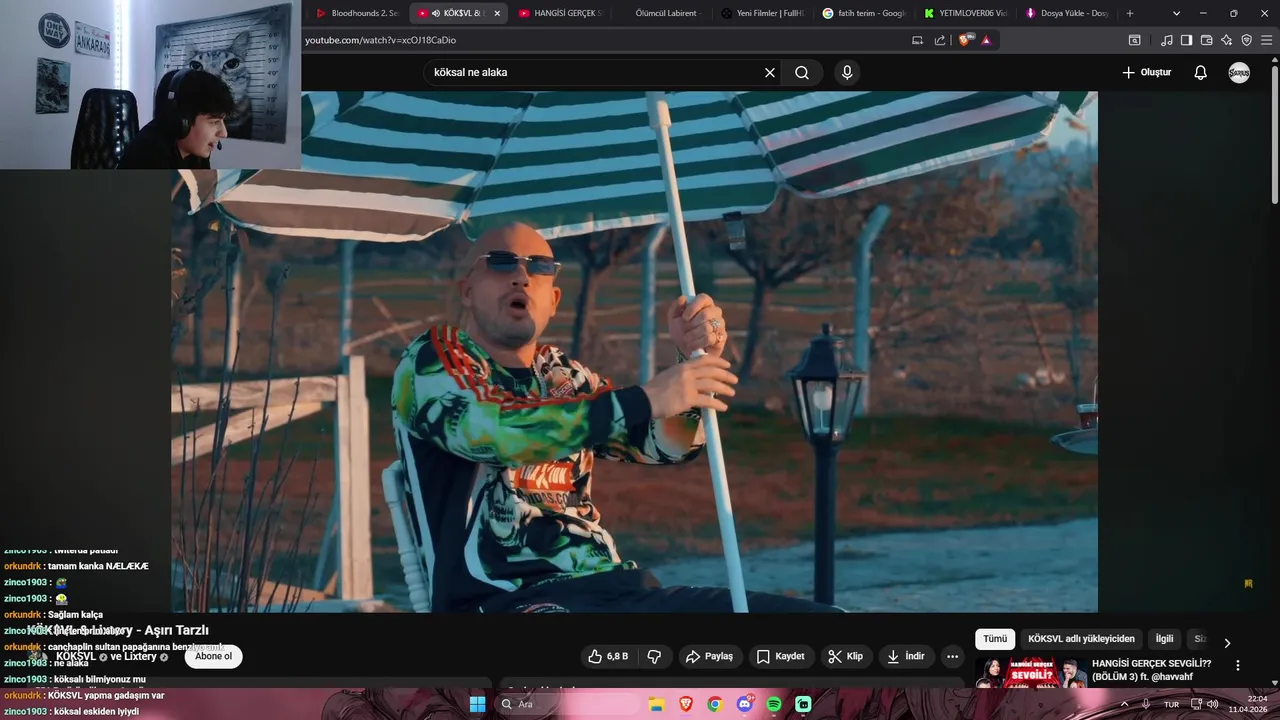
Task: Start voice search with the microphone icon
Action: [x=847, y=72]
